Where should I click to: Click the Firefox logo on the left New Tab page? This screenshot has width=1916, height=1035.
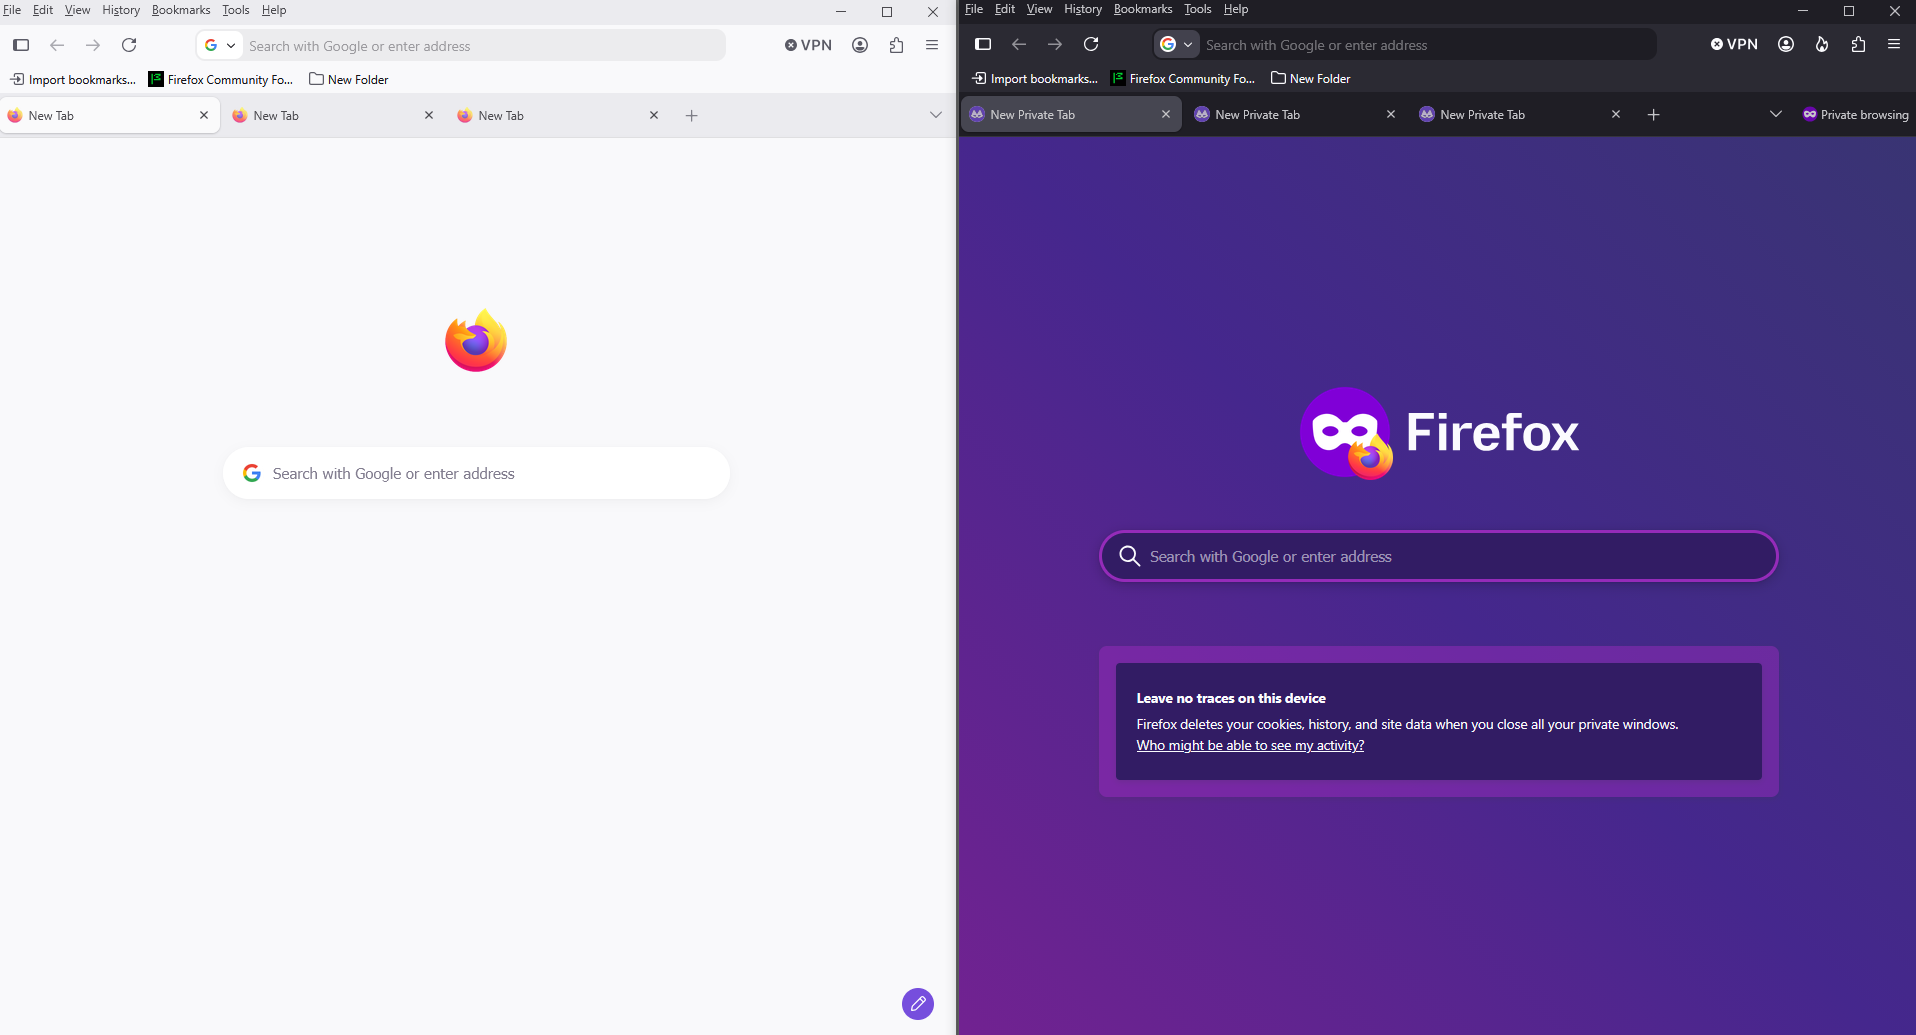click(476, 341)
